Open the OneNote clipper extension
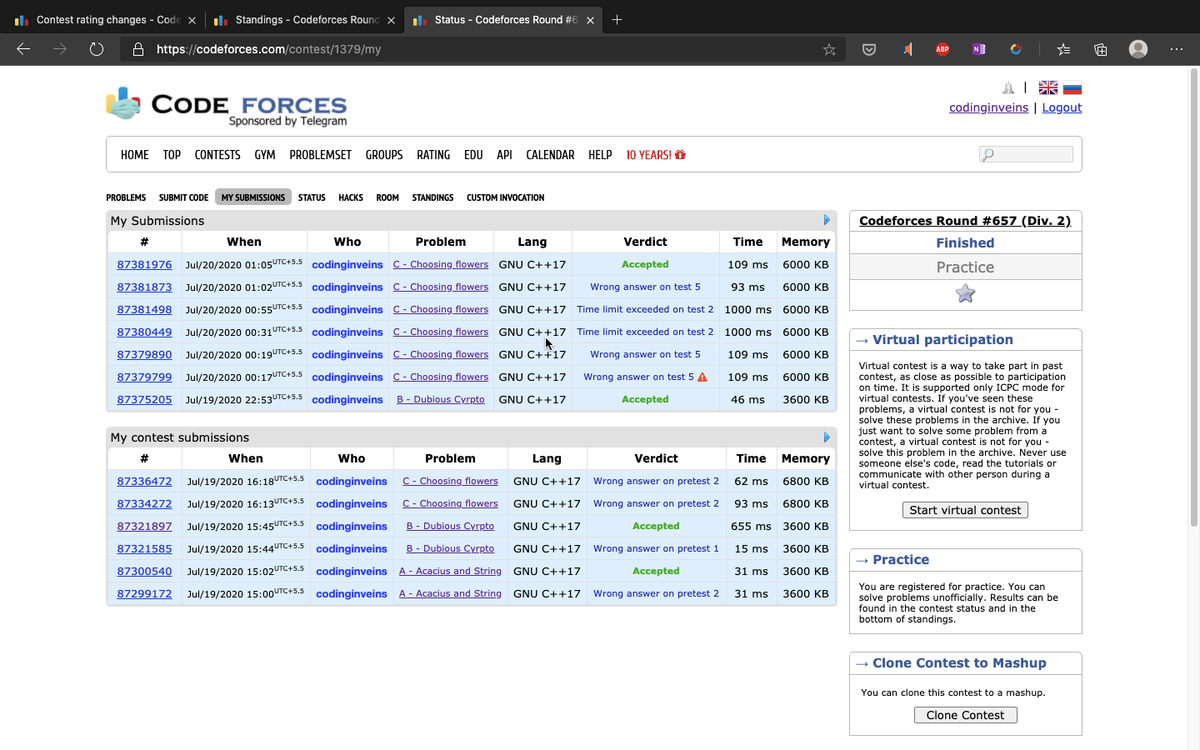The image size is (1200, 750). [x=979, y=49]
